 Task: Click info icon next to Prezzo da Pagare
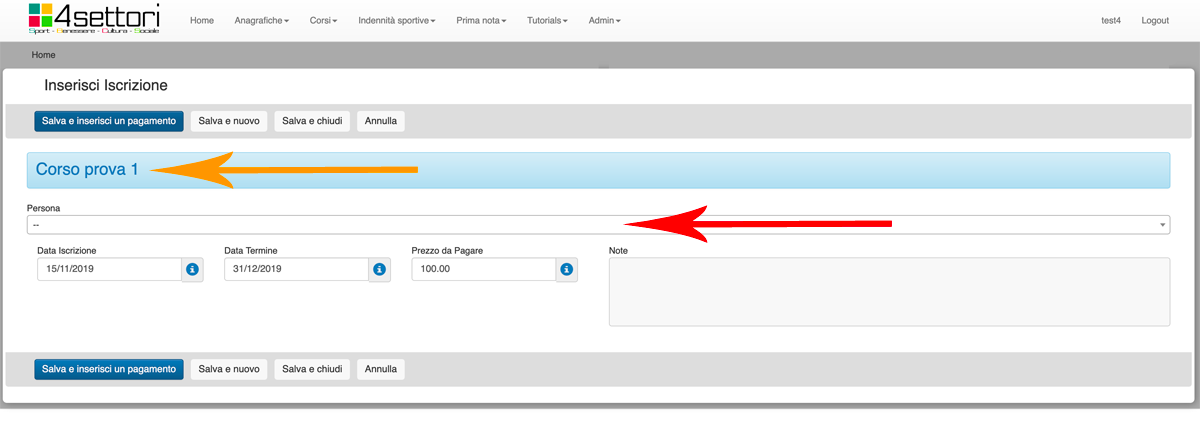566,270
